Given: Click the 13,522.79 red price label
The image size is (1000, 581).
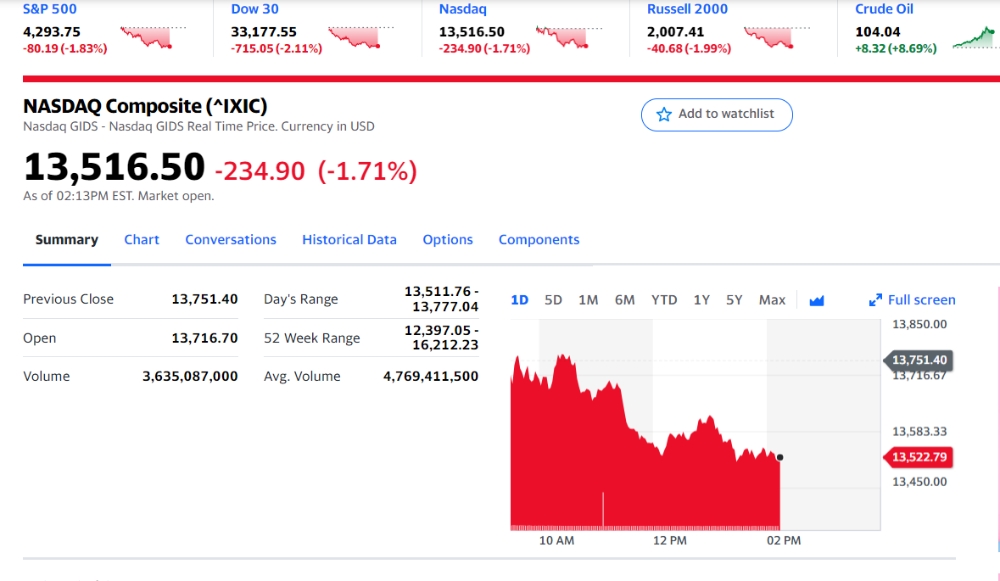Looking at the screenshot, I should (x=918, y=457).
